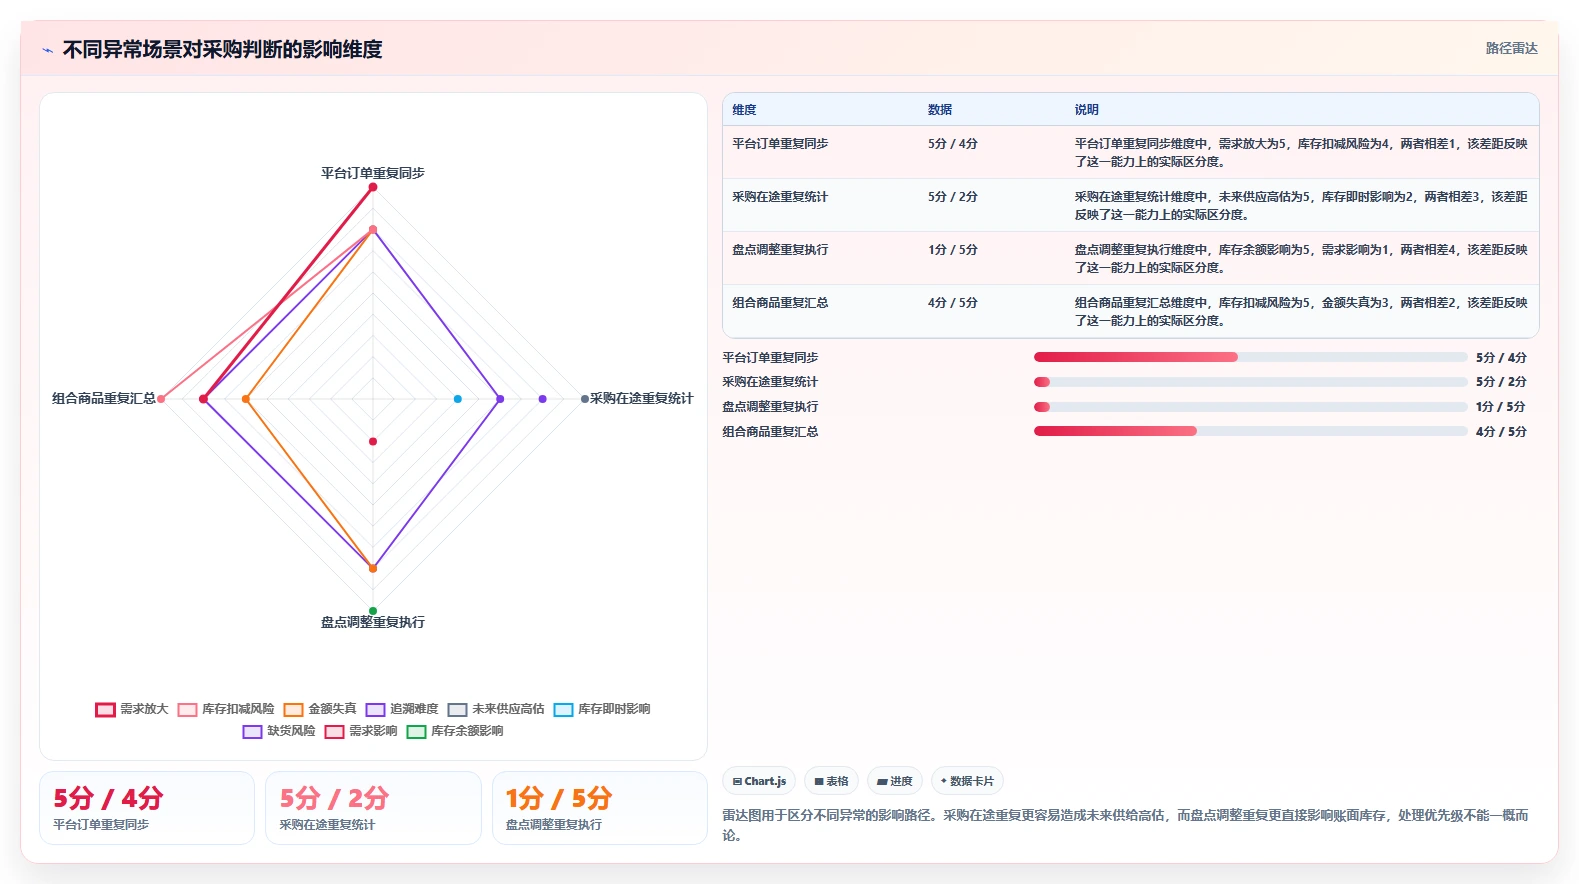Click the 4分 / 5分 value beside the progress bar

click(x=1501, y=432)
